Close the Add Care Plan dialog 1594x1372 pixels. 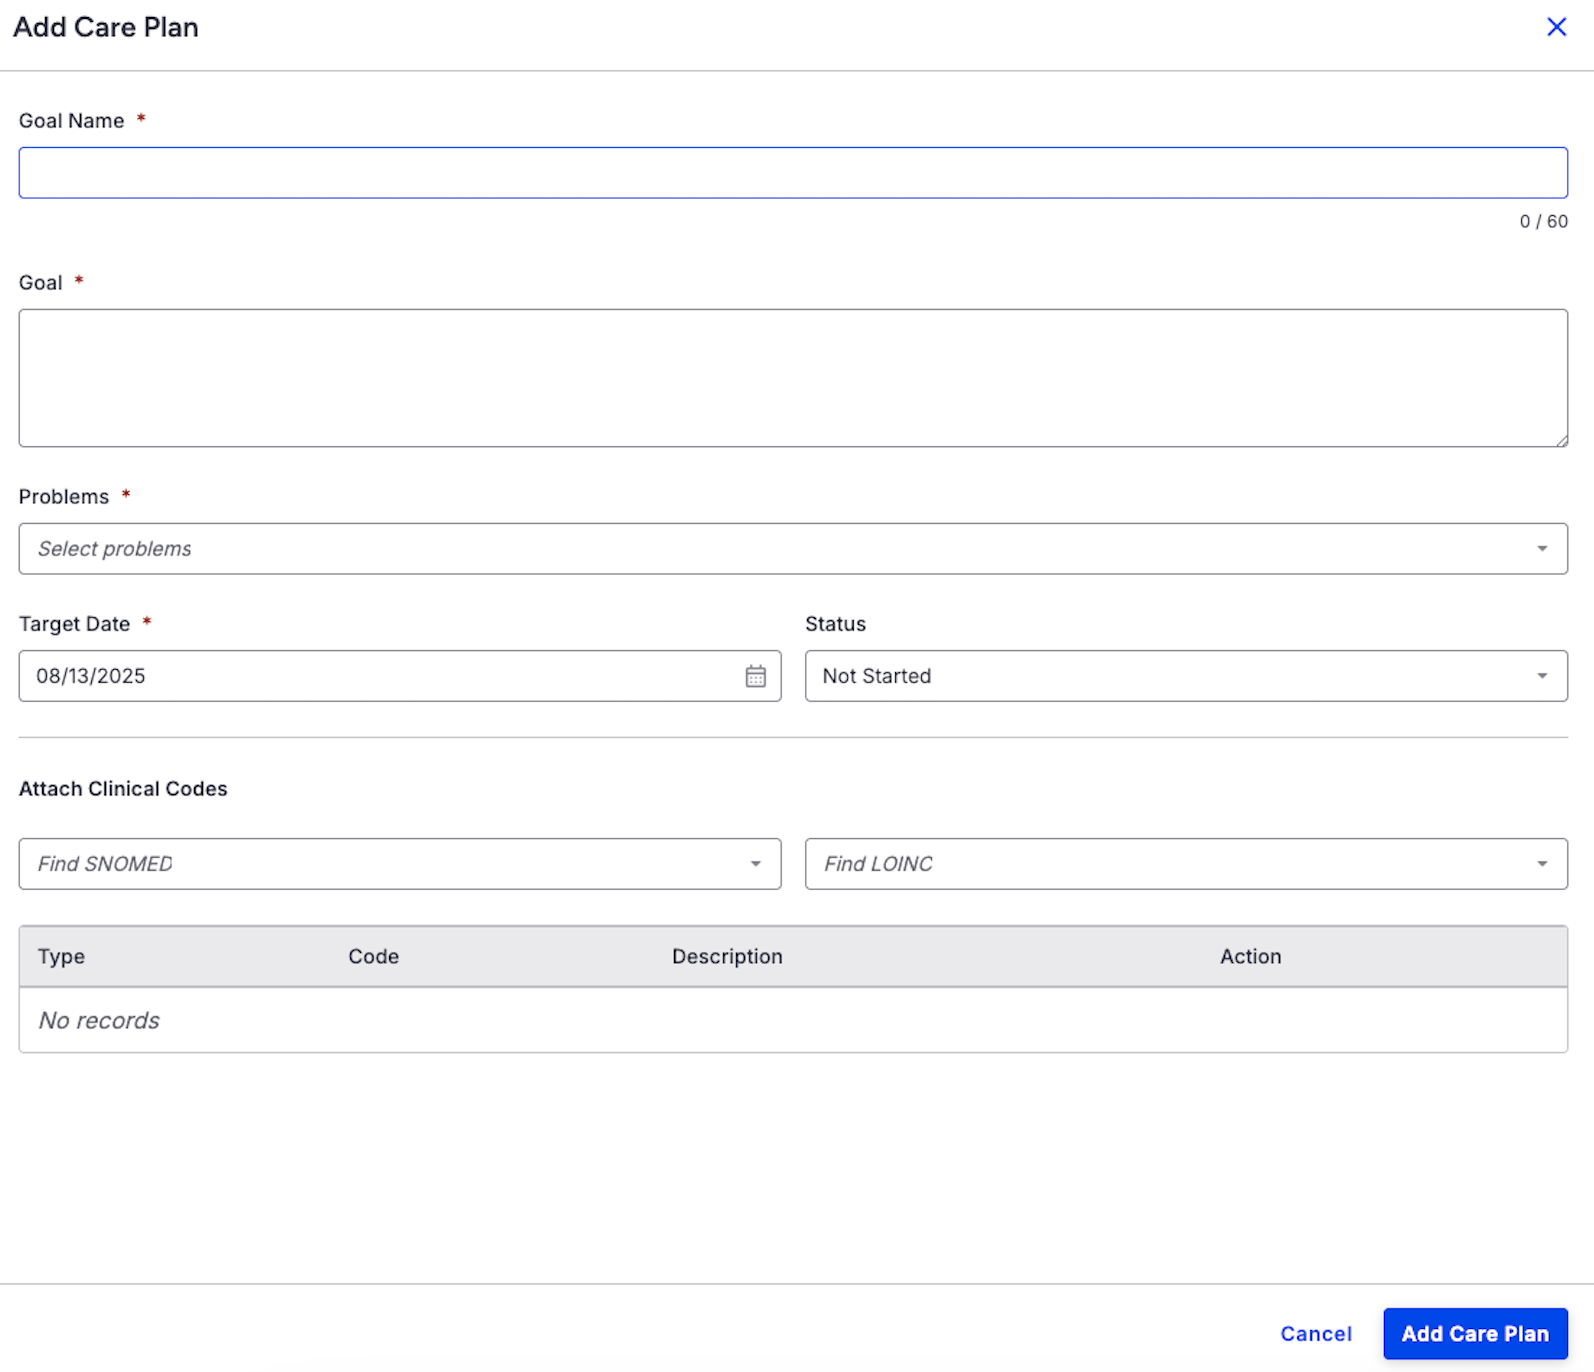(x=1556, y=27)
